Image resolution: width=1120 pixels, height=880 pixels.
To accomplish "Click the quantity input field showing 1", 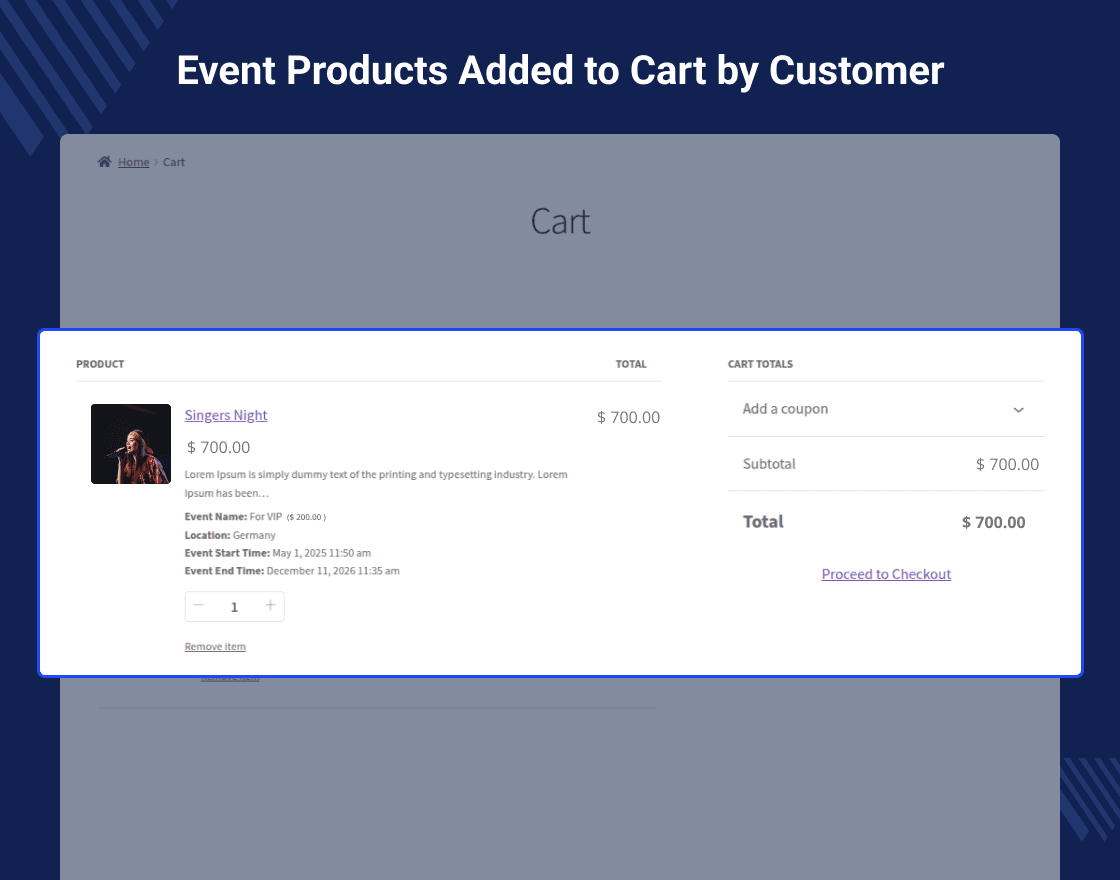I will (234, 606).
